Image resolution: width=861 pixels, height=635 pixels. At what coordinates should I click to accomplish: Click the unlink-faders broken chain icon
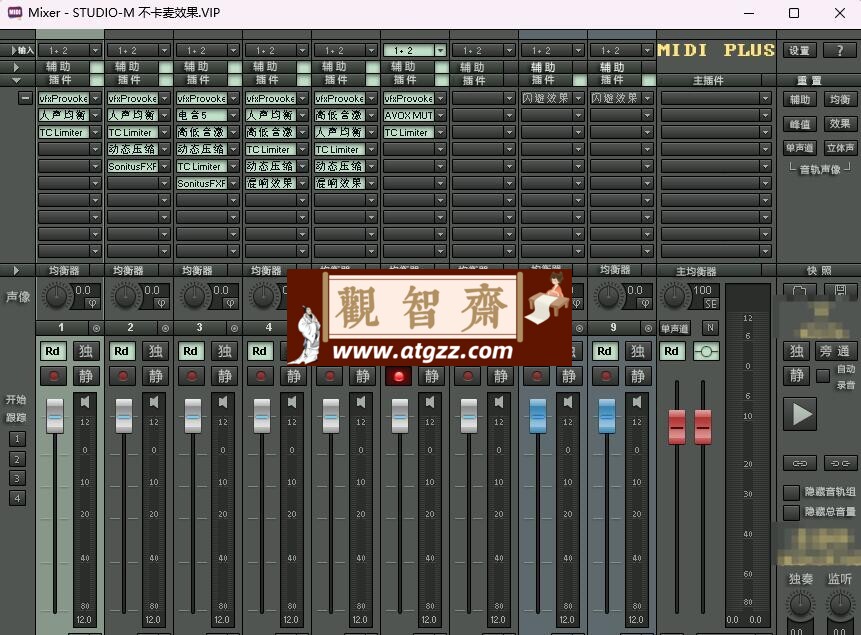point(840,464)
